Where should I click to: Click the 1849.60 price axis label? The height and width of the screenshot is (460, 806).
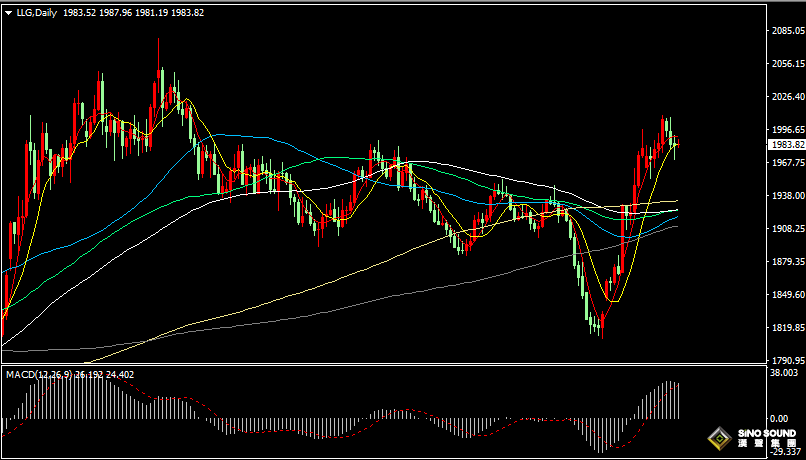788,295
